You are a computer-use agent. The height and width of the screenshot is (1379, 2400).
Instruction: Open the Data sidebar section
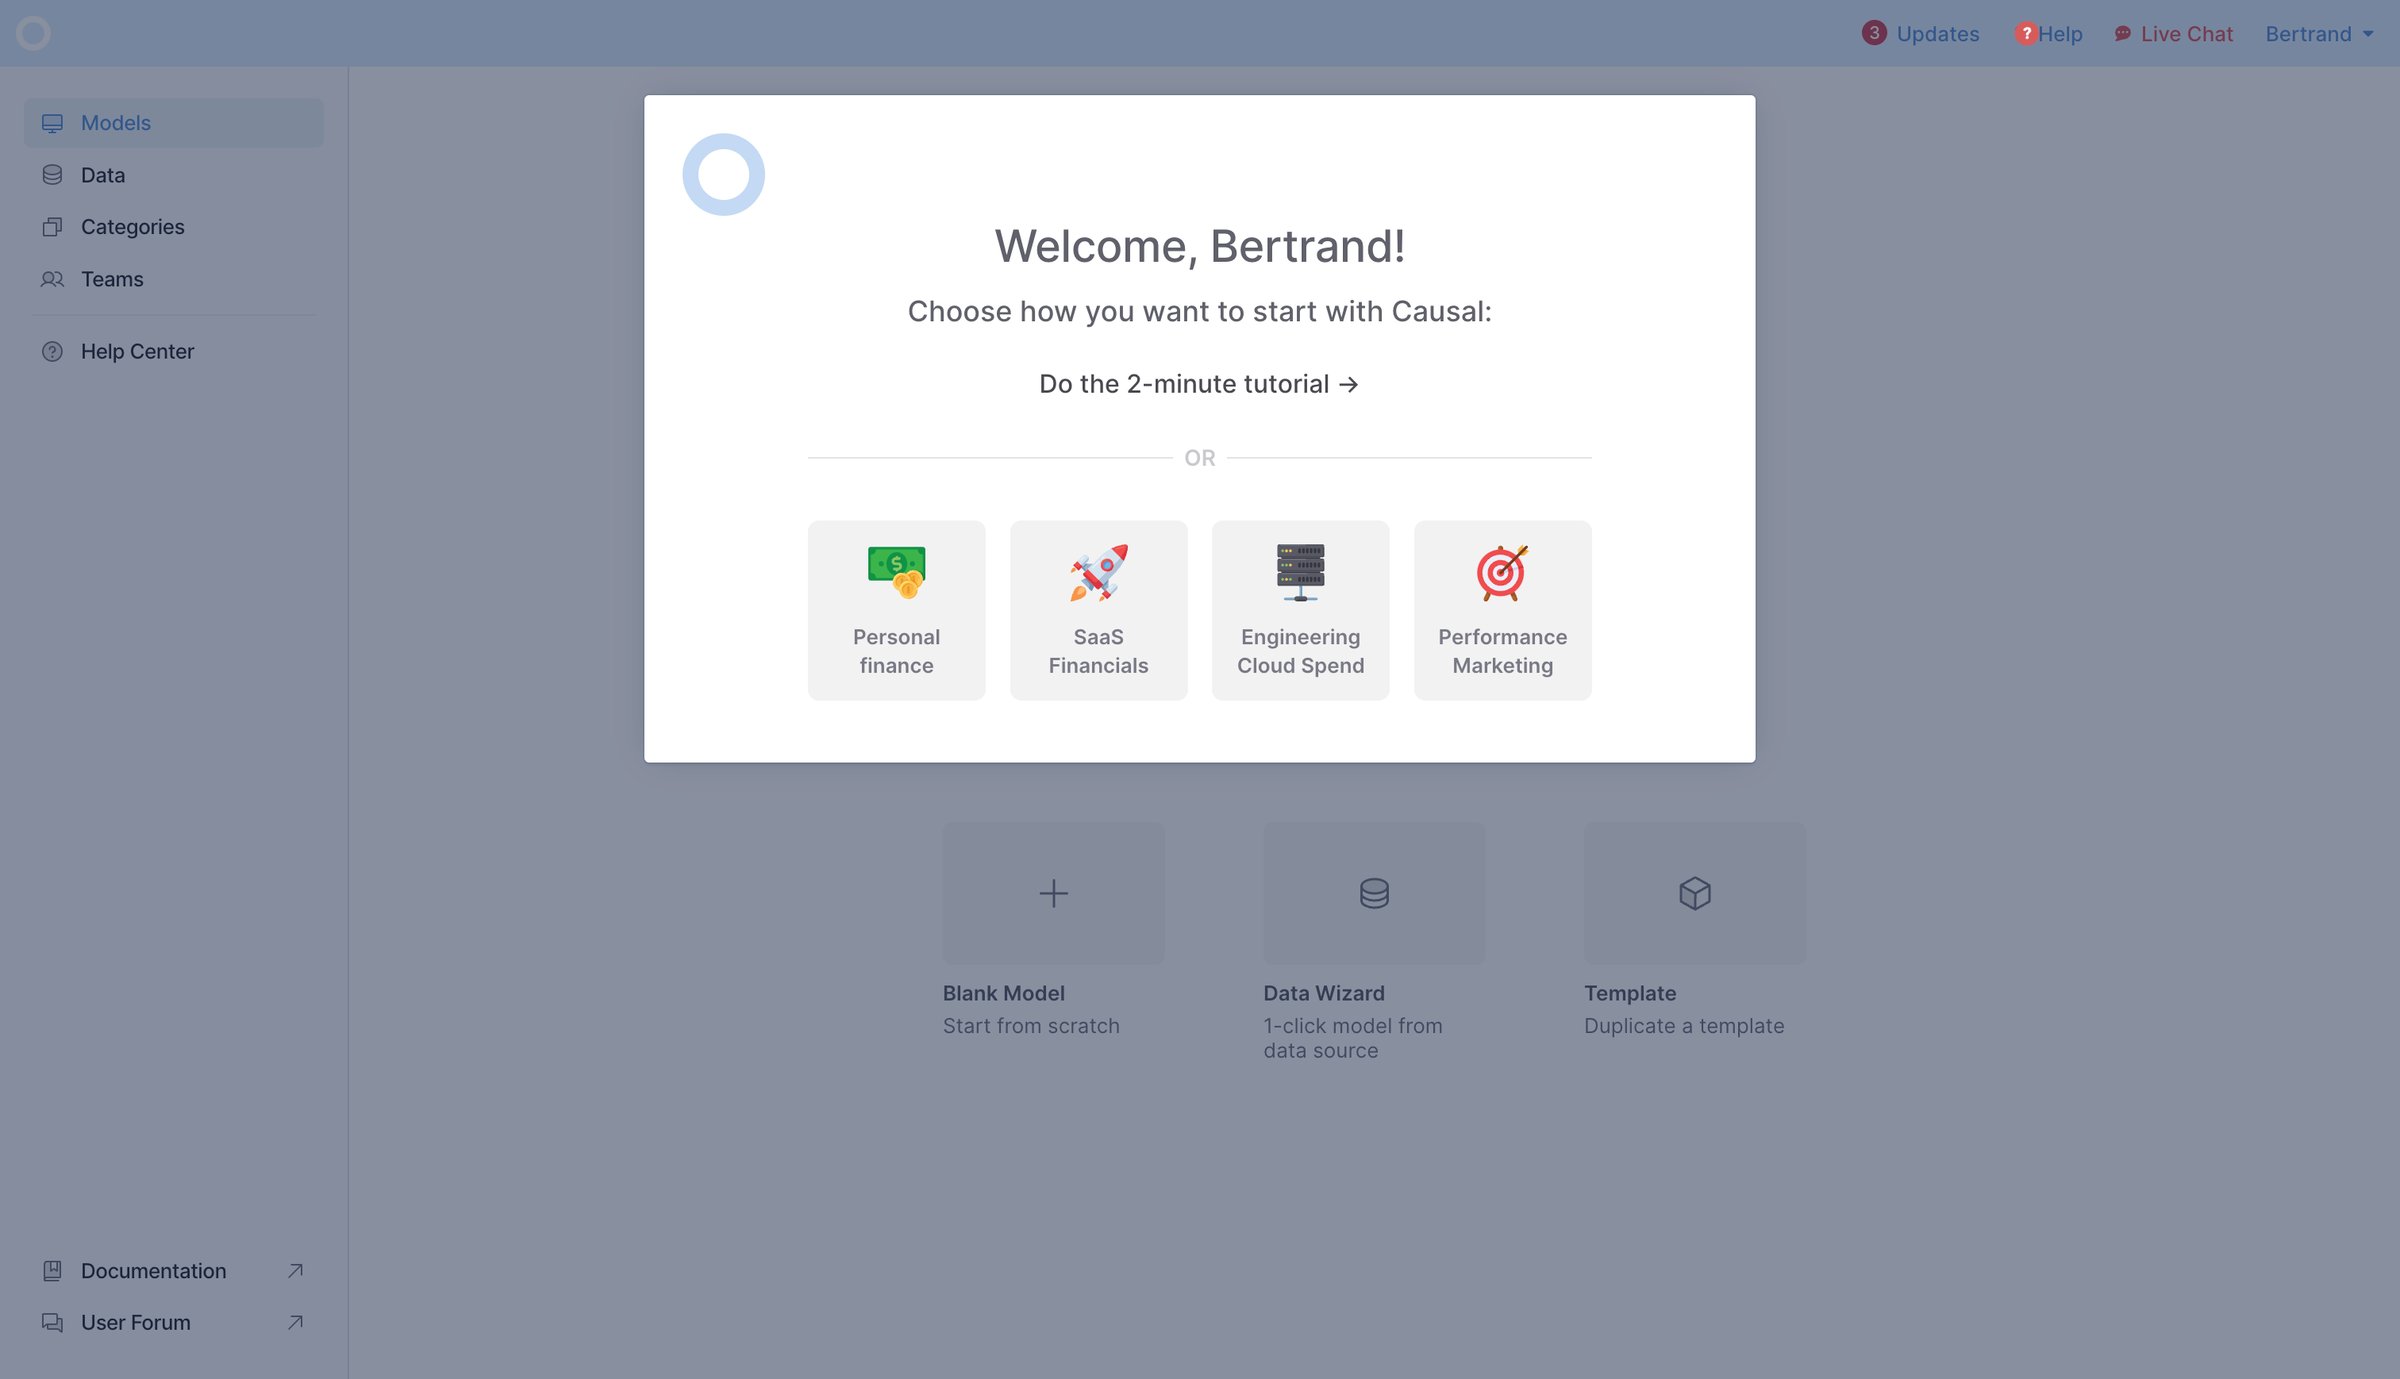(174, 175)
